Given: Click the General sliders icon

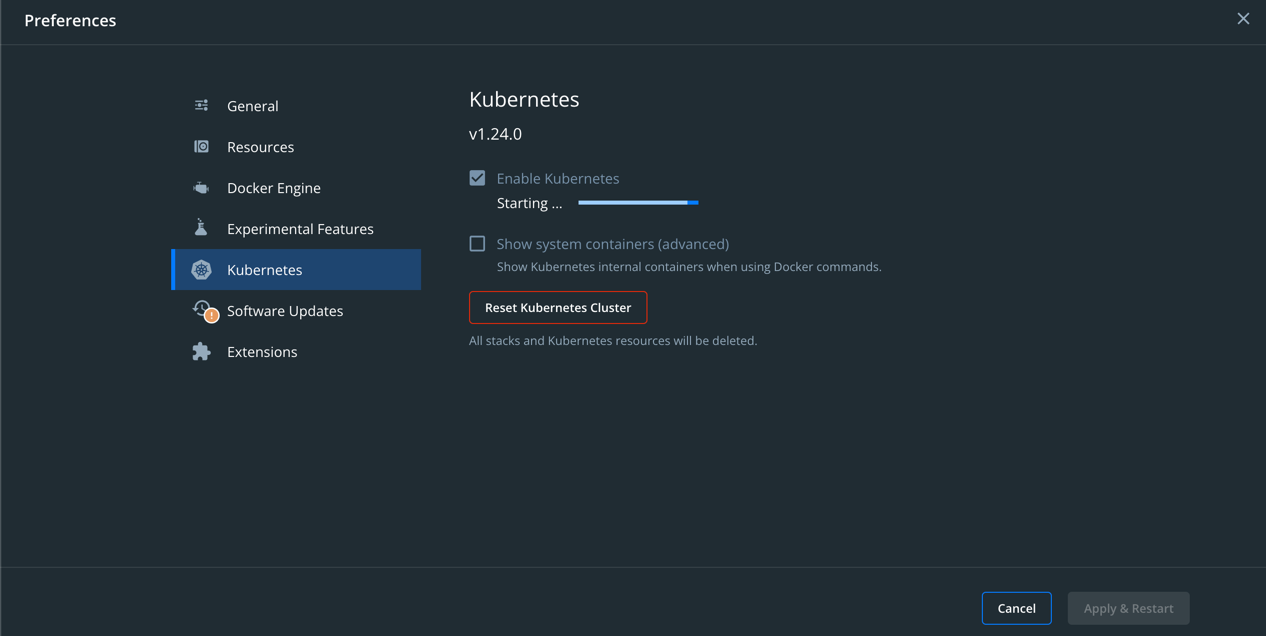Looking at the screenshot, I should point(201,105).
